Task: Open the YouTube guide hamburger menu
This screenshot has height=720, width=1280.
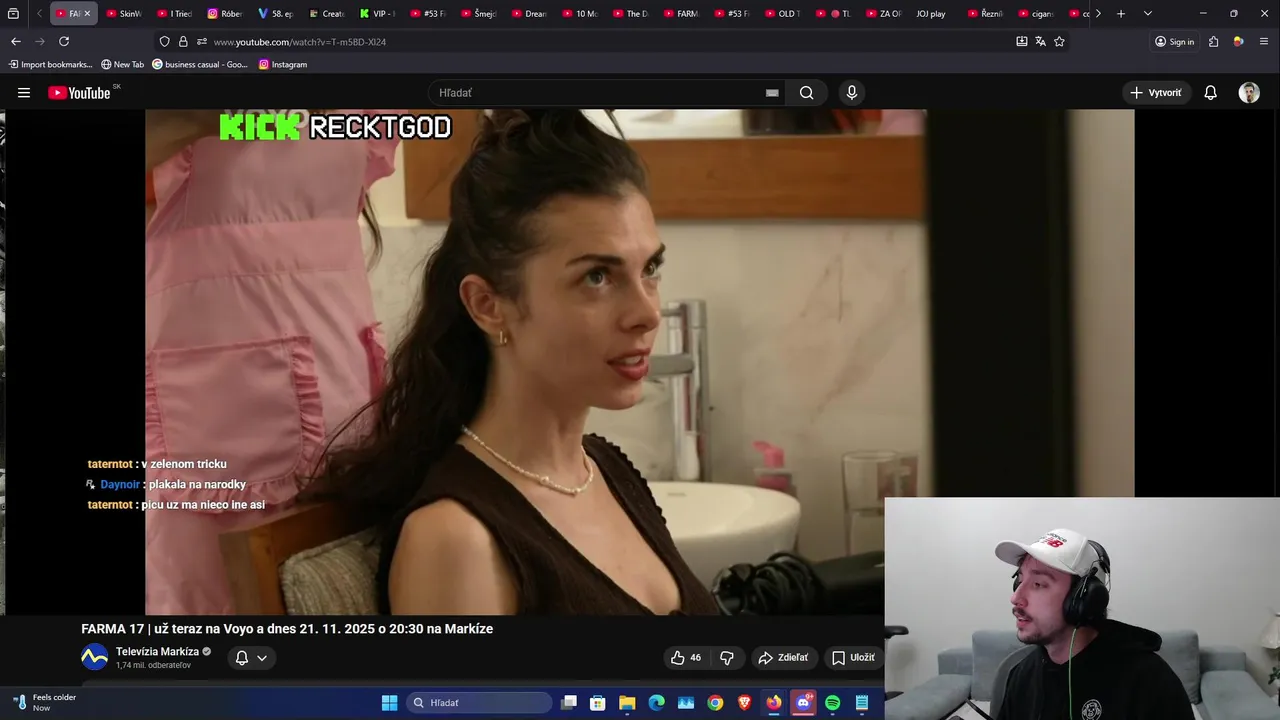Action: (x=24, y=93)
